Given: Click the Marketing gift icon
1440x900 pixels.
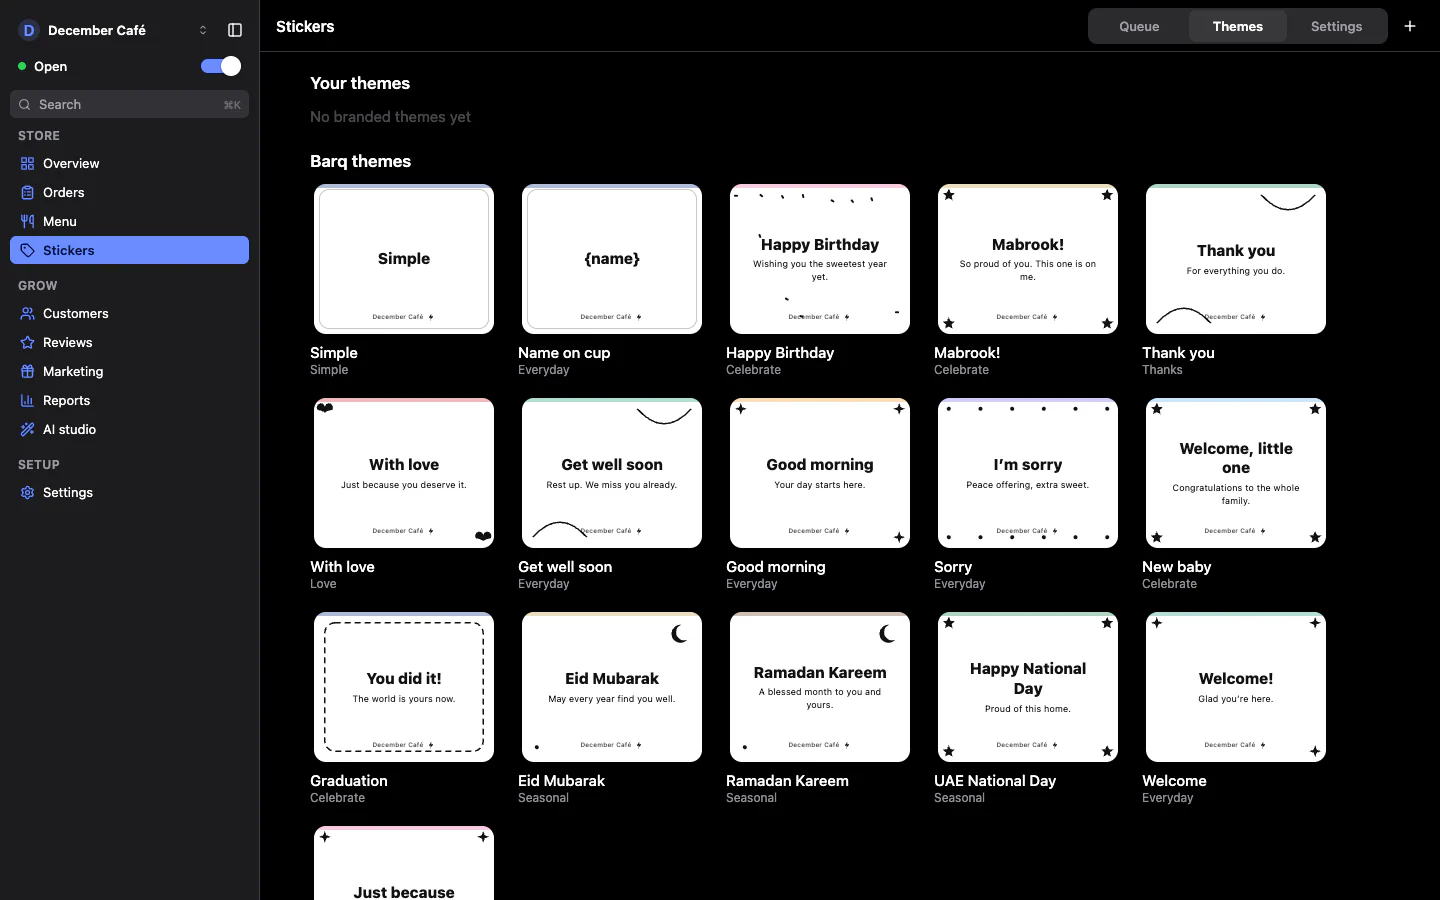Looking at the screenshot, I should coord(27,371).
